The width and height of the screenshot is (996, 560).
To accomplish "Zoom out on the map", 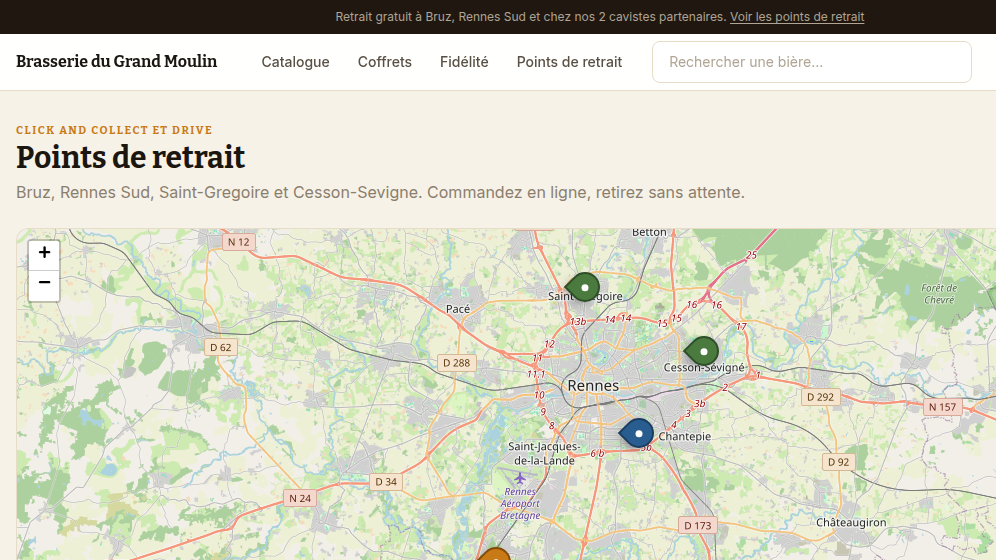I will point(44,283).
